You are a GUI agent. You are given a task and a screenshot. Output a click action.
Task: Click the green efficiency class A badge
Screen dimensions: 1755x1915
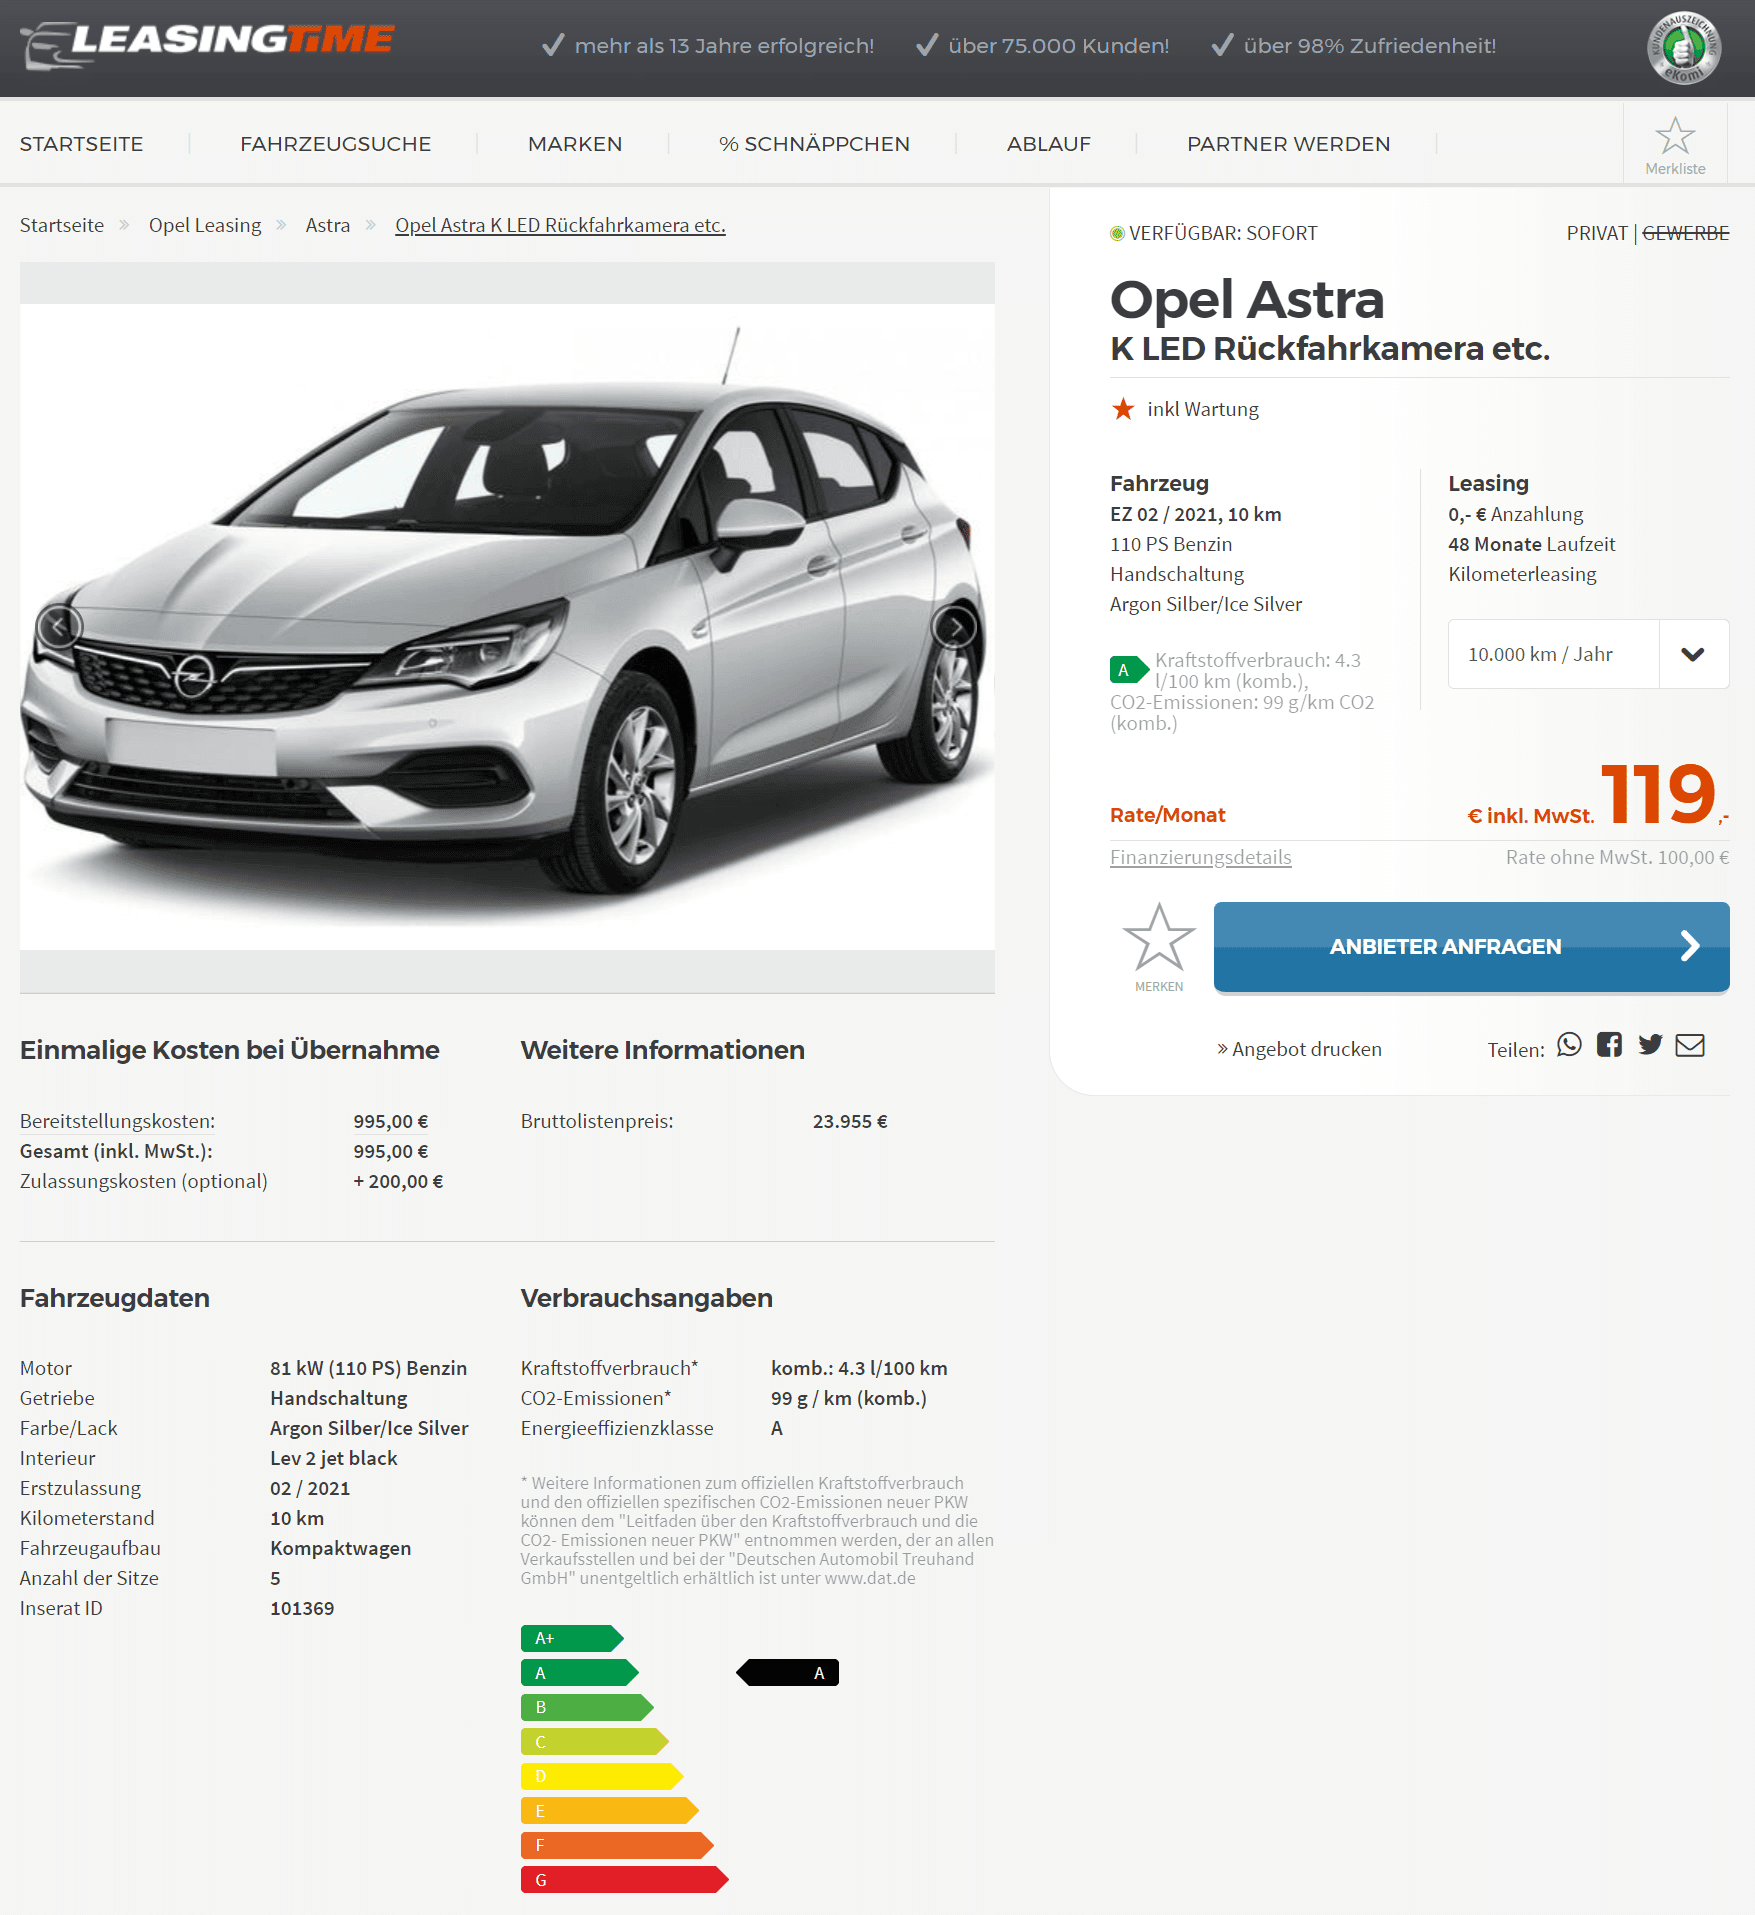coord(1129,670)
